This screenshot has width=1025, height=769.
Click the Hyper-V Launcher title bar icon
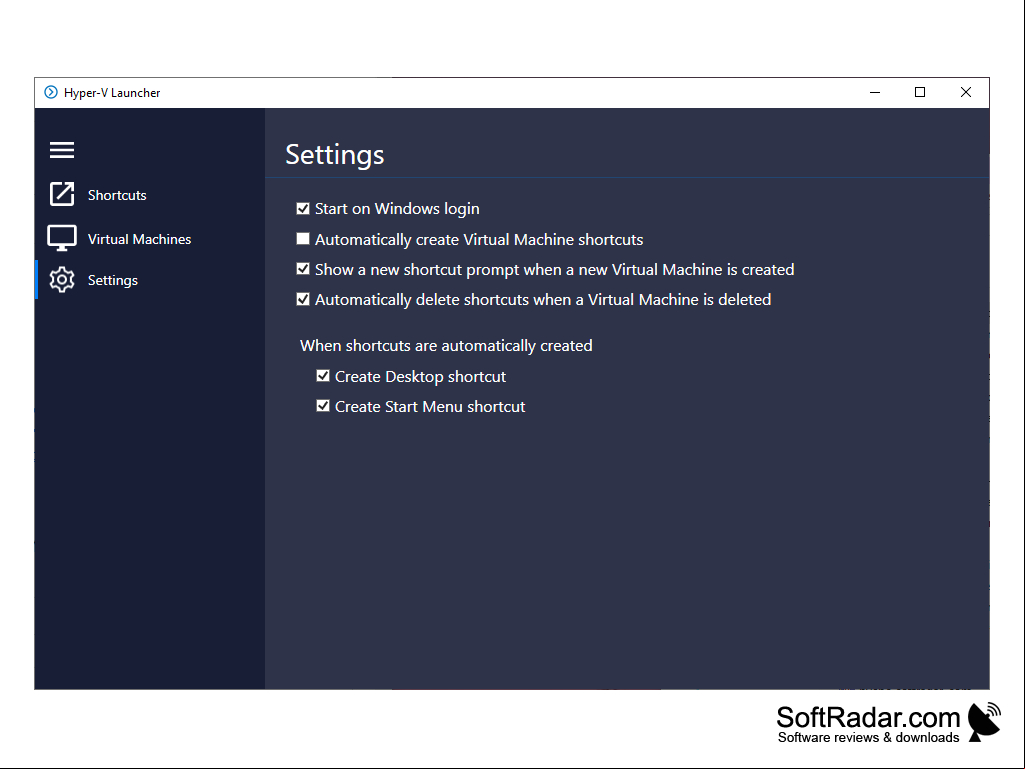tap(51, 92)
